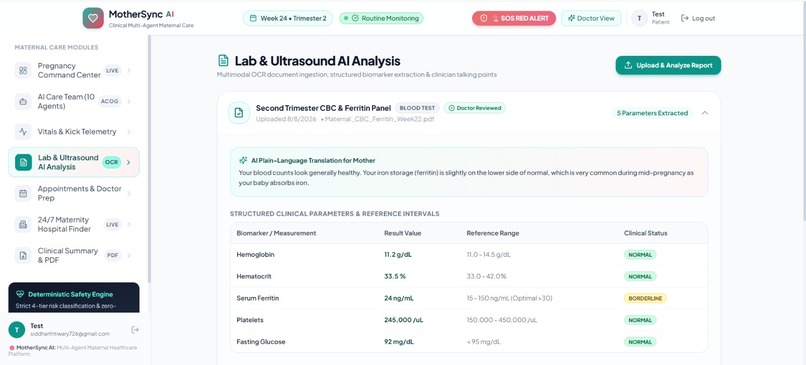Screen dimensions: 806x365
Task: Click the Routine Monitoring status badge
Action: click(381, 18)
